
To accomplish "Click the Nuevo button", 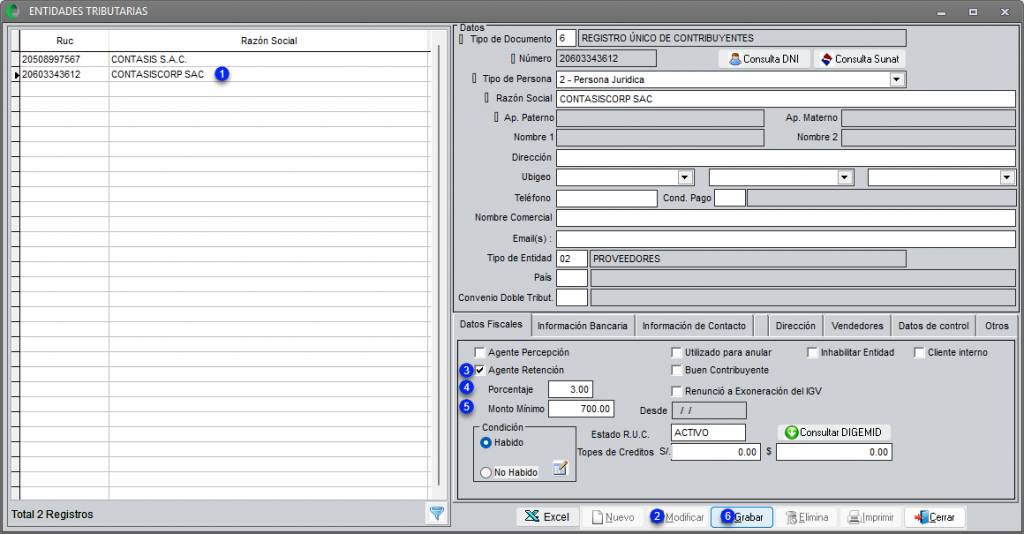I will tap(612, 517).
